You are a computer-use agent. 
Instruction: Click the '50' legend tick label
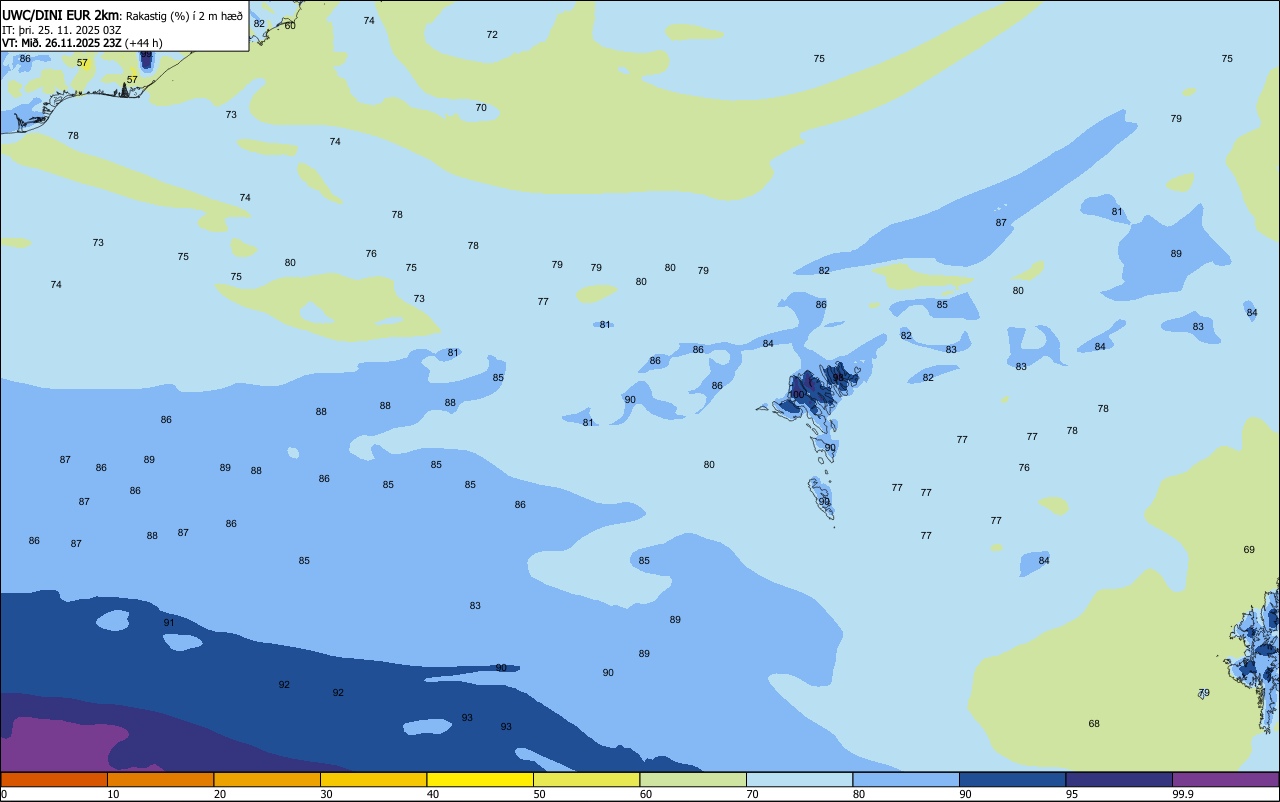(x=539, y=794)
